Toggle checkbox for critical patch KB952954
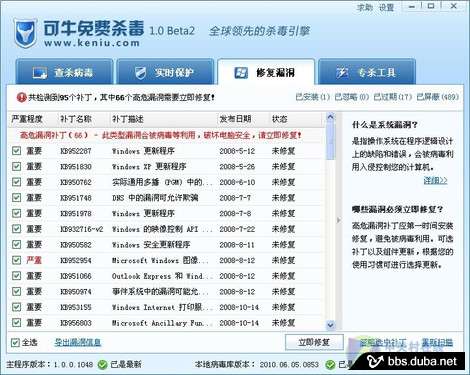The width and height of the screenshot is (470, 375). tap(16, 260)
